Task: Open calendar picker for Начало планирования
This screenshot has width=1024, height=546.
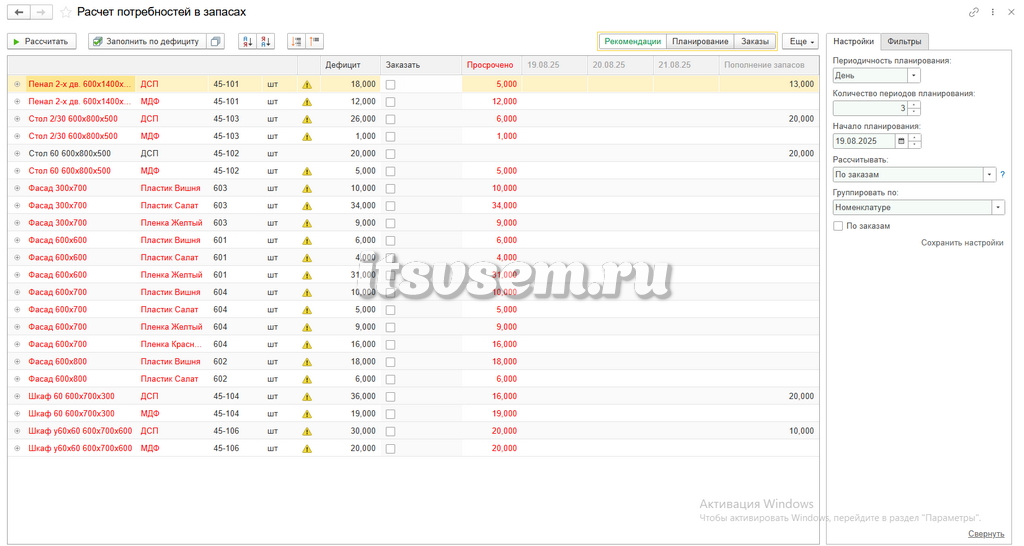Action: [x=901, y=141]
